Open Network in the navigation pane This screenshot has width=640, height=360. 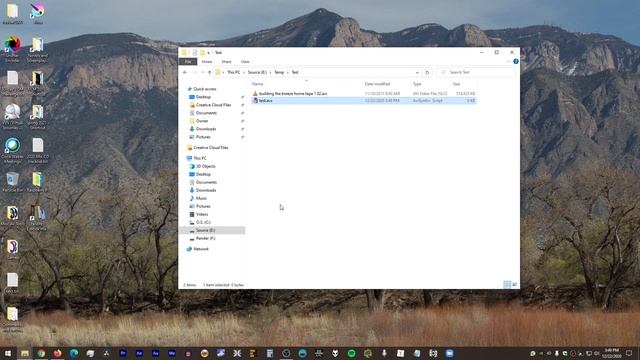pos(201,249)
